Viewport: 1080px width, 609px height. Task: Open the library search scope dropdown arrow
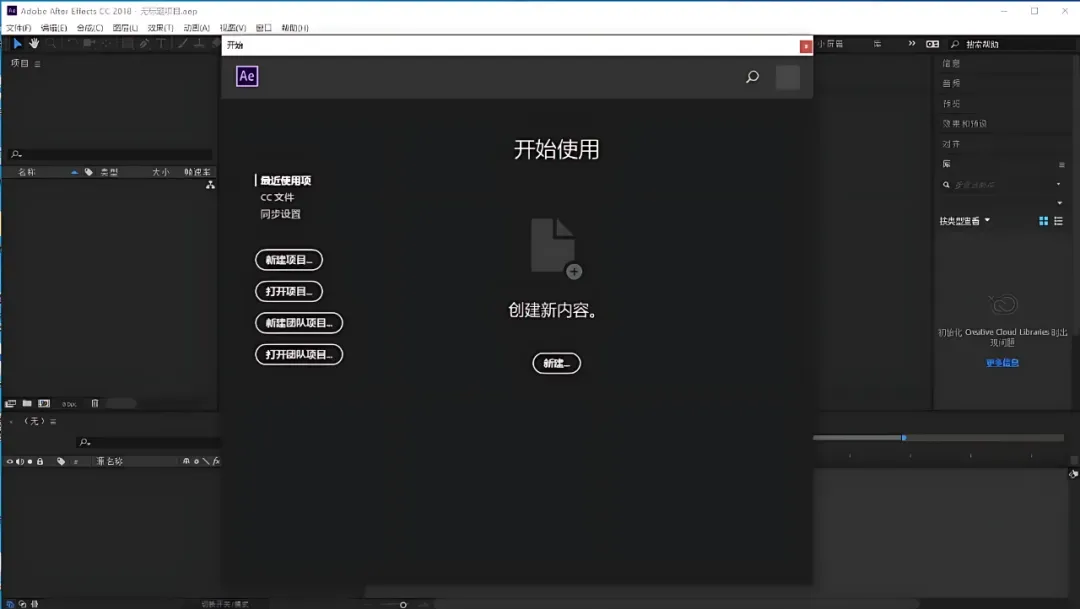(1059, 185)
